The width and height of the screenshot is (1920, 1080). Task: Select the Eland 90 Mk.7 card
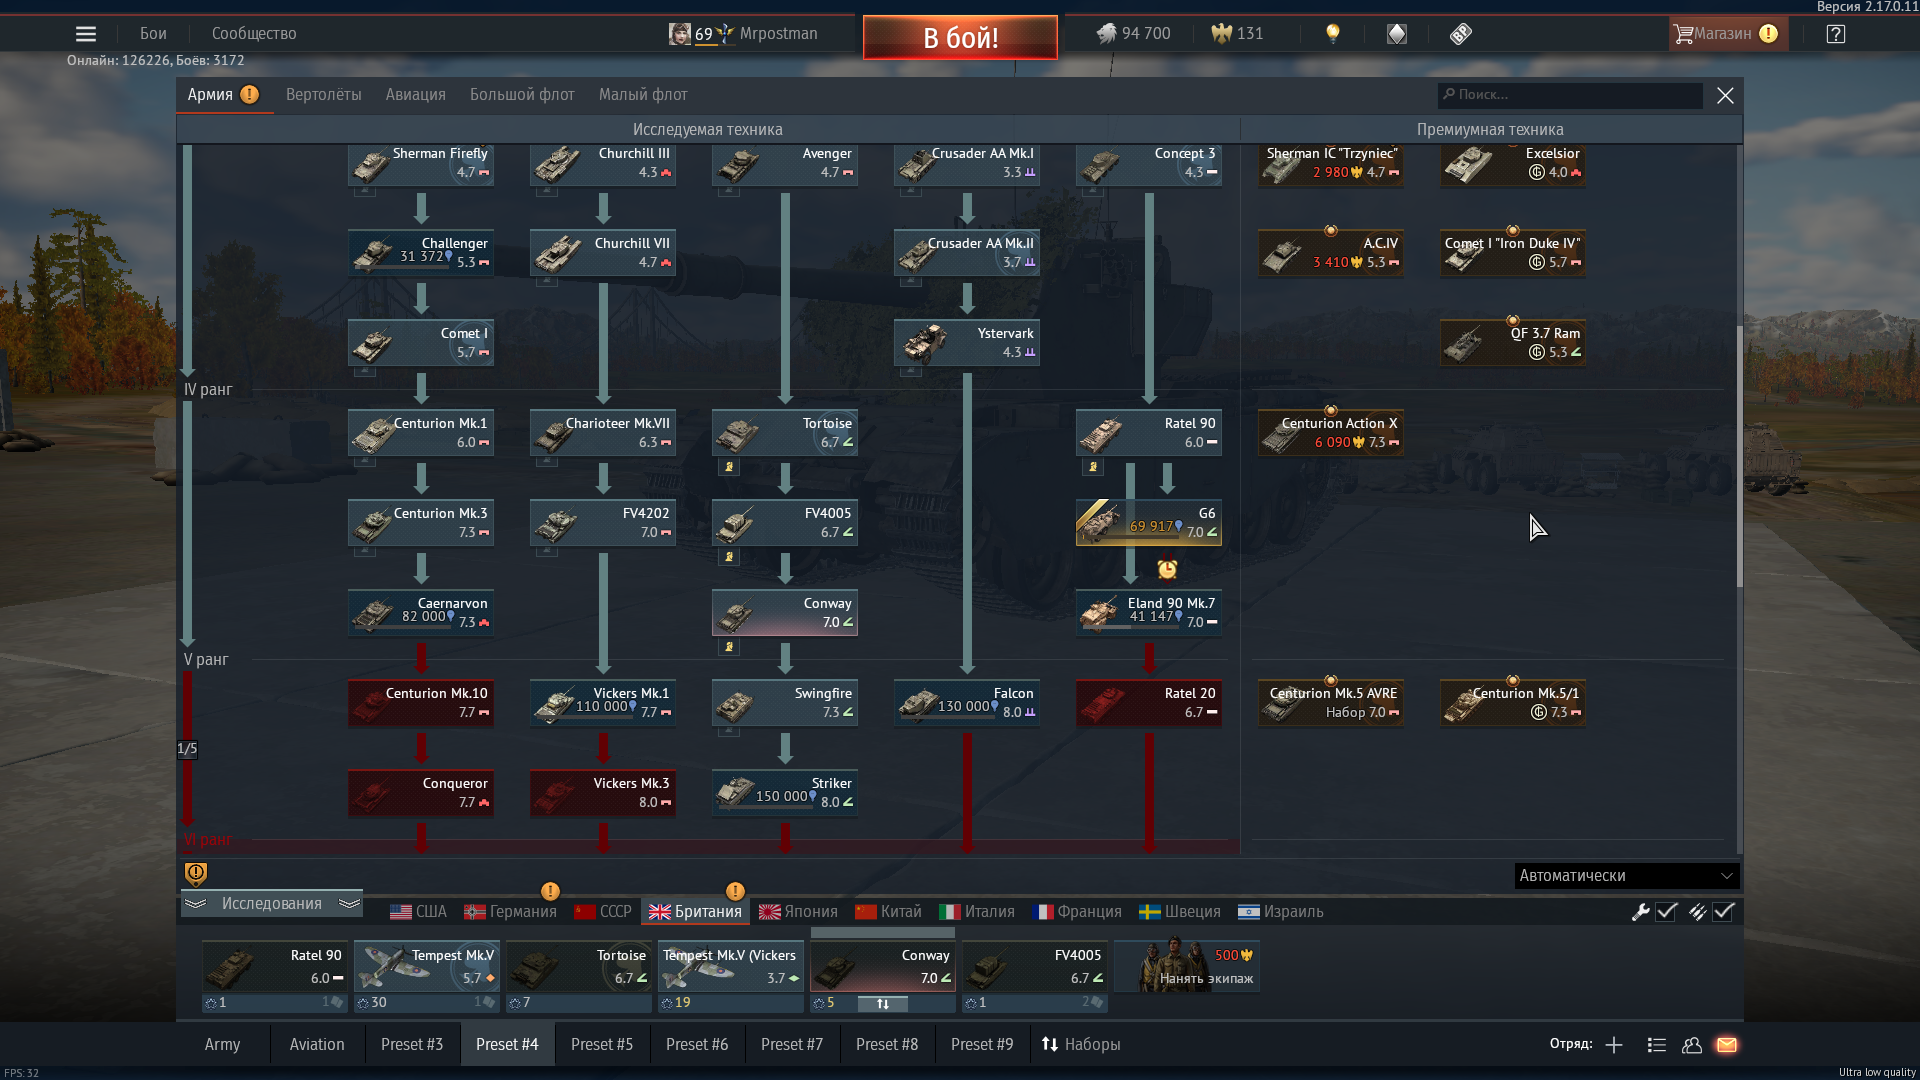coord(1149,613)
